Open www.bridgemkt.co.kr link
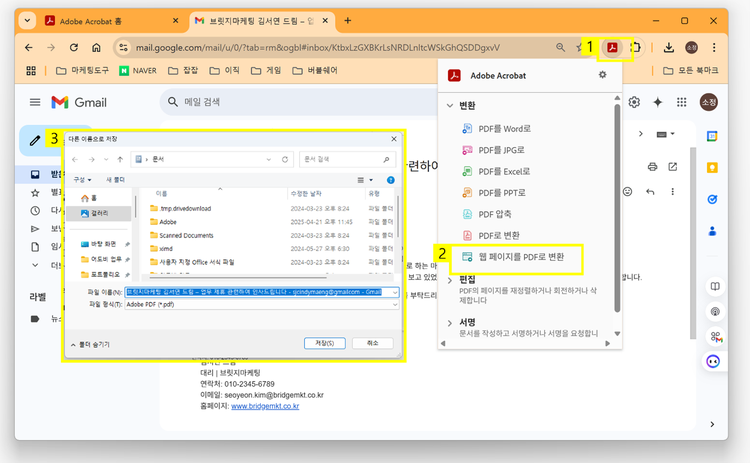 (265, 406)
